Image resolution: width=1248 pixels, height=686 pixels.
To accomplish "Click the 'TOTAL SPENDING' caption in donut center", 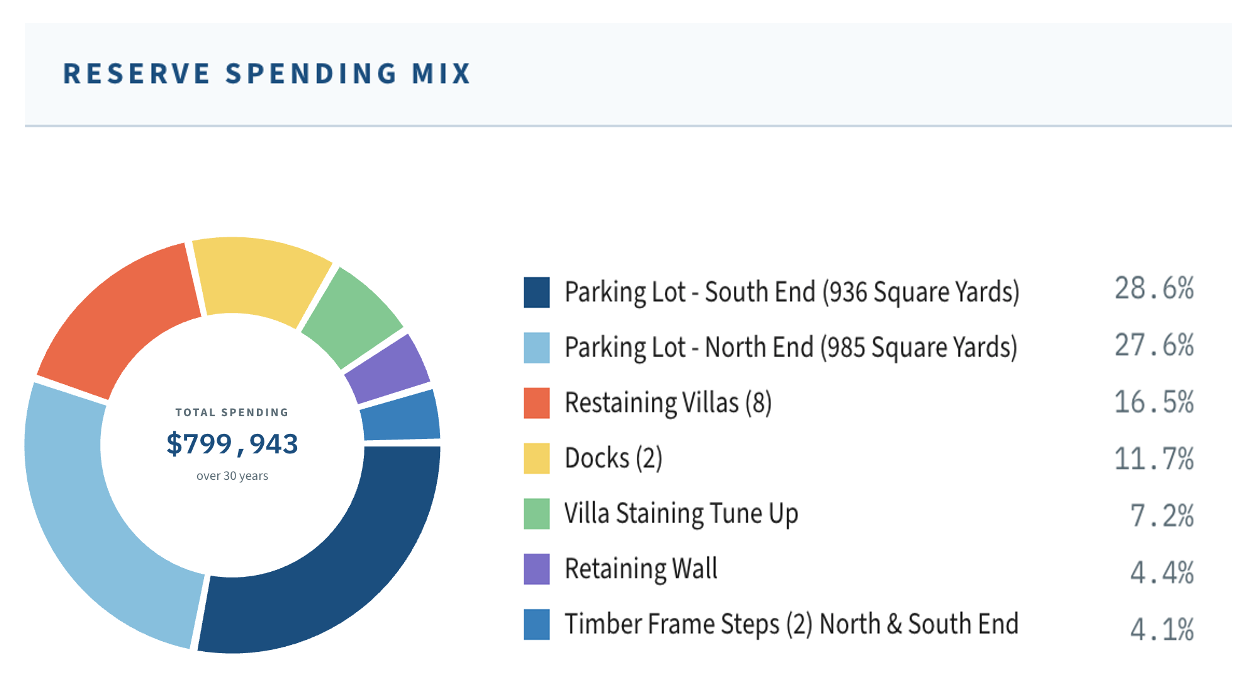I will pyautogui.click(x=232, y=412).
